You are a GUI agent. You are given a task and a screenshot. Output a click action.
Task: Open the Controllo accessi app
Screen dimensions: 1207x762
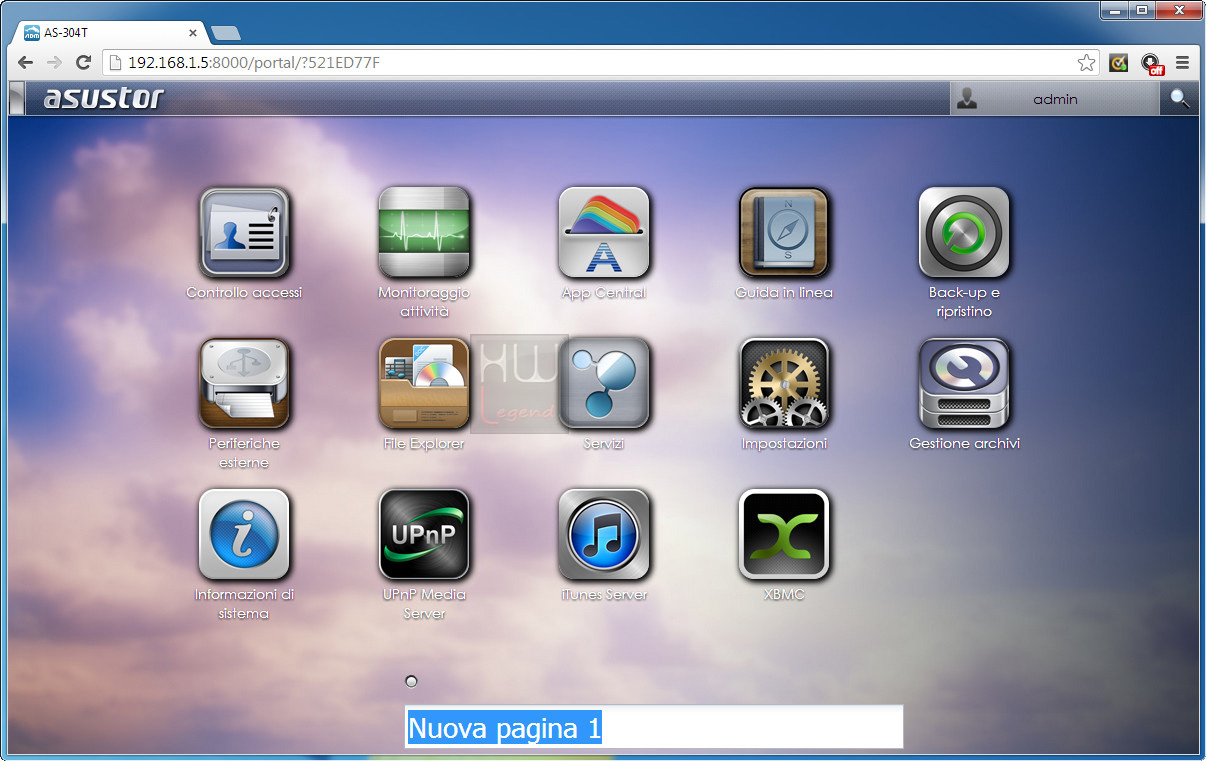click(244, 233)
